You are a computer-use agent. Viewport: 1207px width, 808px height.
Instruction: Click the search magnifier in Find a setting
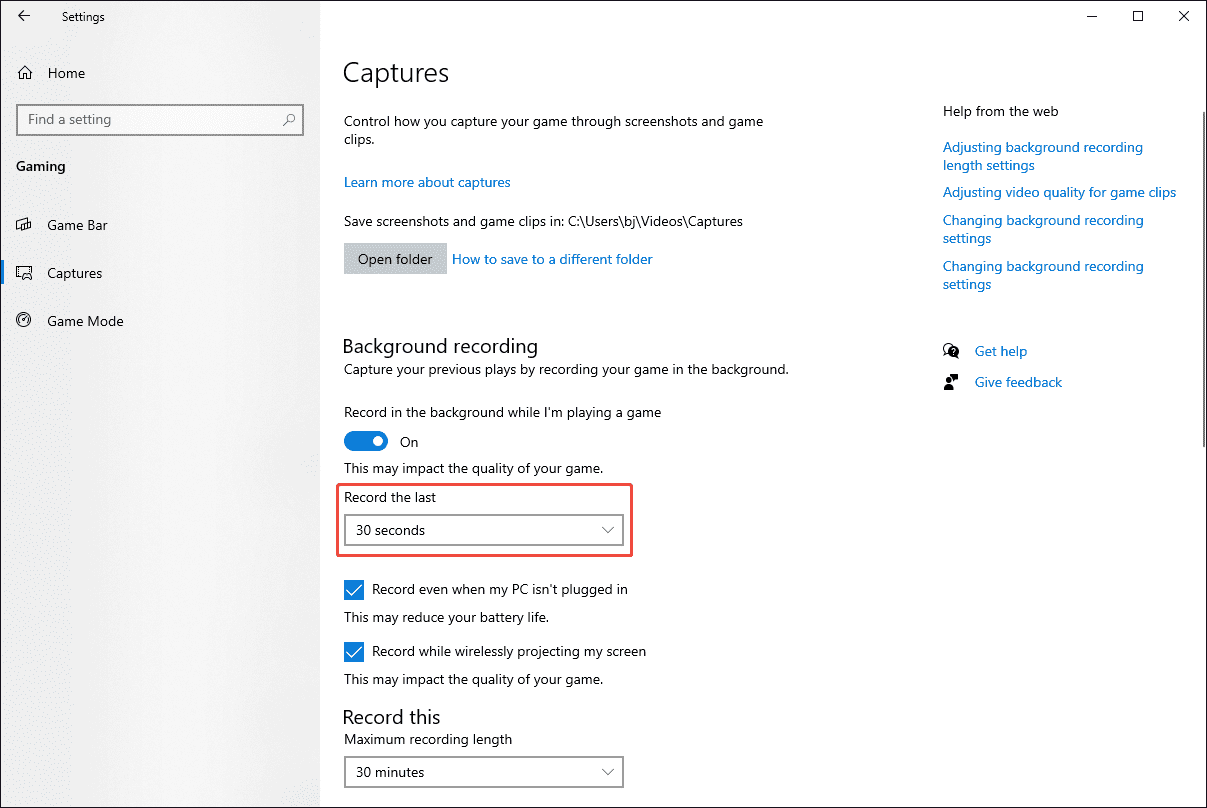click(290, 119)
